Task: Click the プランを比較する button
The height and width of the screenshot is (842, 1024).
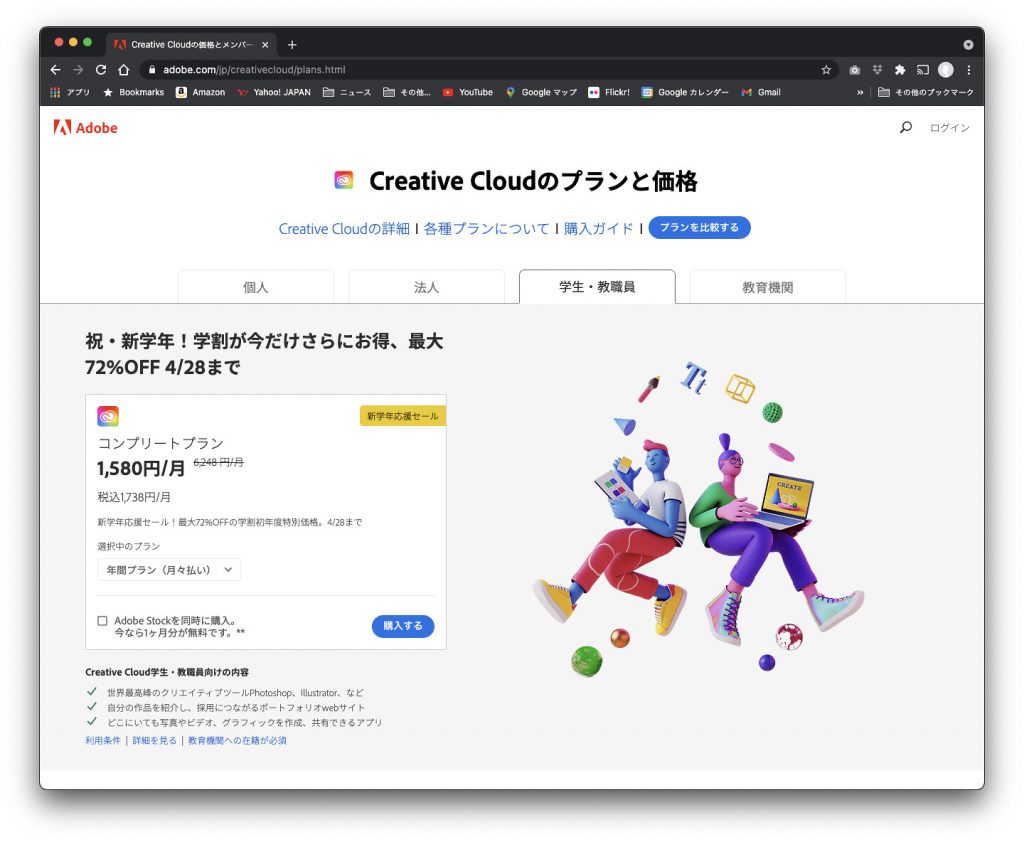Action: 699,228
